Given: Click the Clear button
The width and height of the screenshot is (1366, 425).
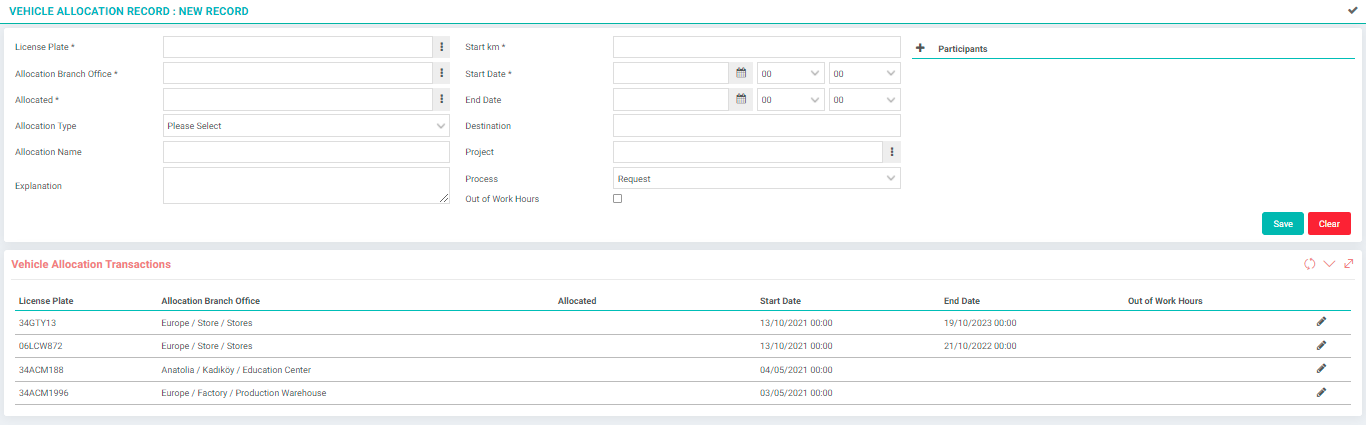Looking at the screenshot, I should [1329, 224].
